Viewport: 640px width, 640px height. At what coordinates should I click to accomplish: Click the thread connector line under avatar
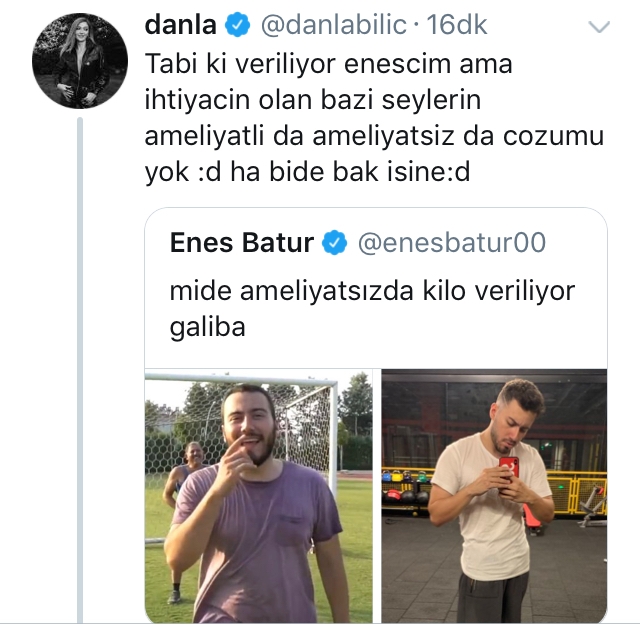coord(80,370)
